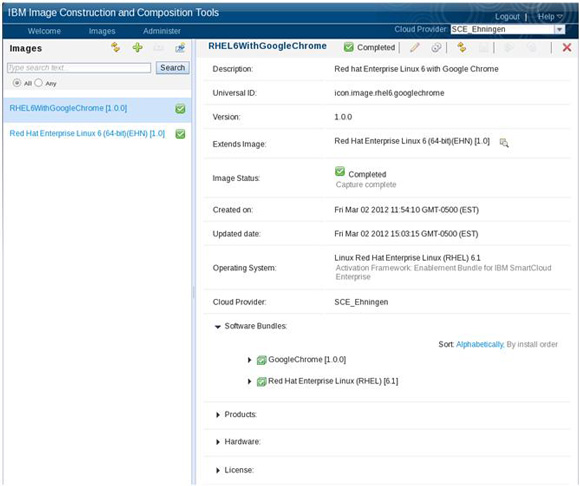Click status icon beside RHEL6WithGoogleChrome list entry
The image size is (580, 486).
pyautogui.click(x=180, y=109)
